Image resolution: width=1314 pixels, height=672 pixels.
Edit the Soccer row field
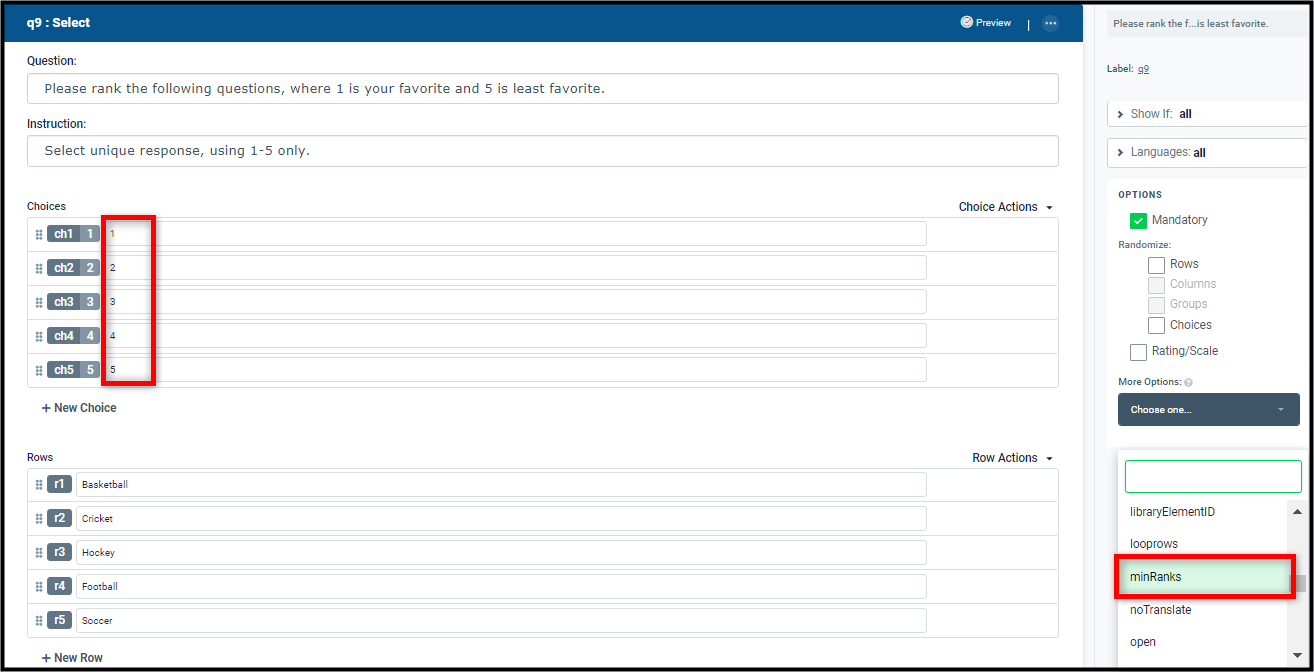[x=501, y=620]
